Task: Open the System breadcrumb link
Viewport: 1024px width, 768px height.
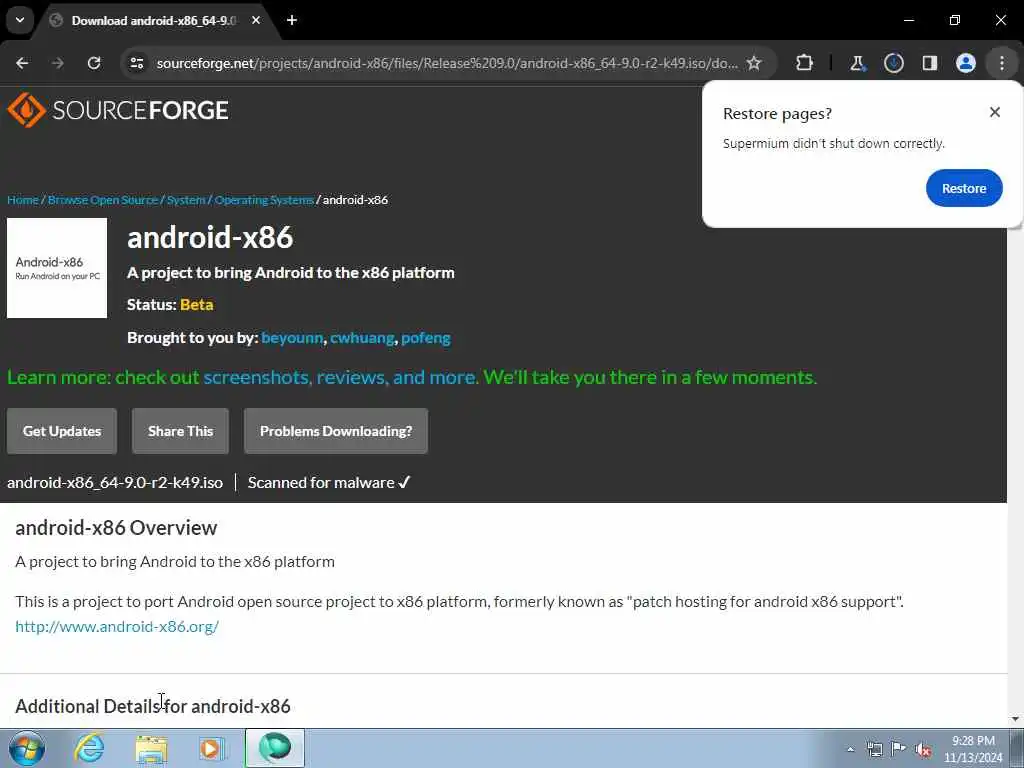Action: [185, 200]
